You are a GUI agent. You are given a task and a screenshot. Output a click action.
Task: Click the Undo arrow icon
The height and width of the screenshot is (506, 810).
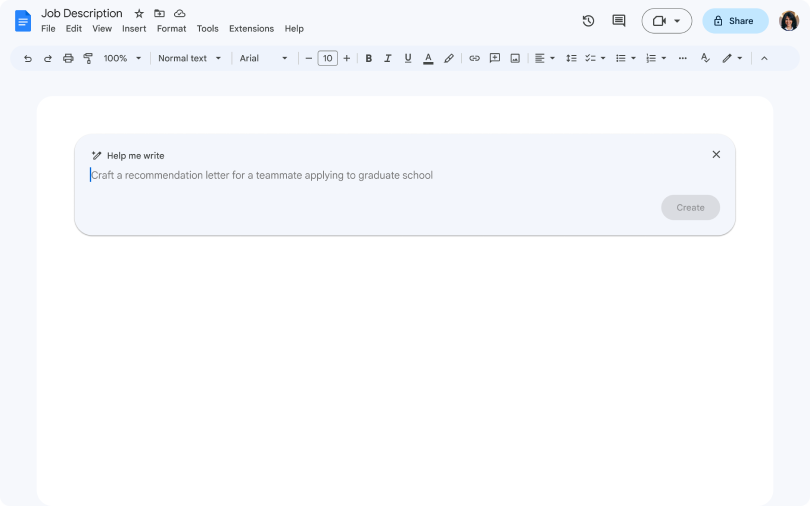(x=28, y=58)
